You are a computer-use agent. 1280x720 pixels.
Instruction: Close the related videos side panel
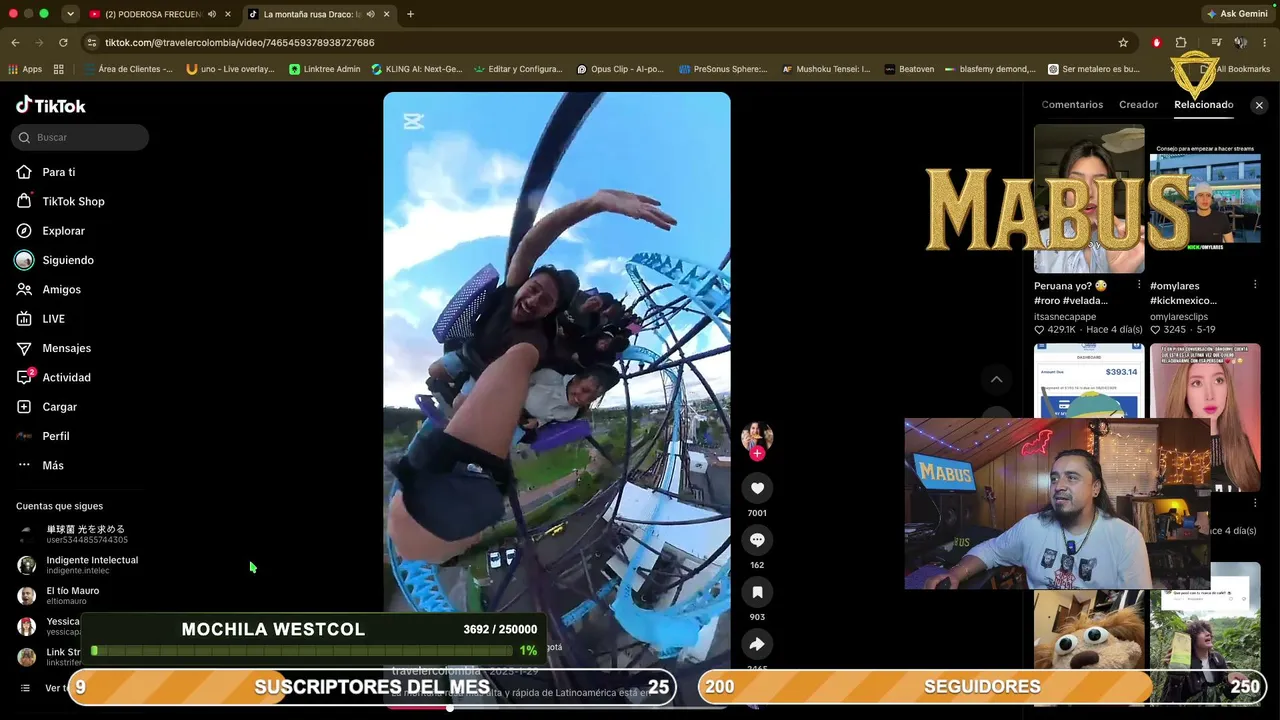[1259, 105]
